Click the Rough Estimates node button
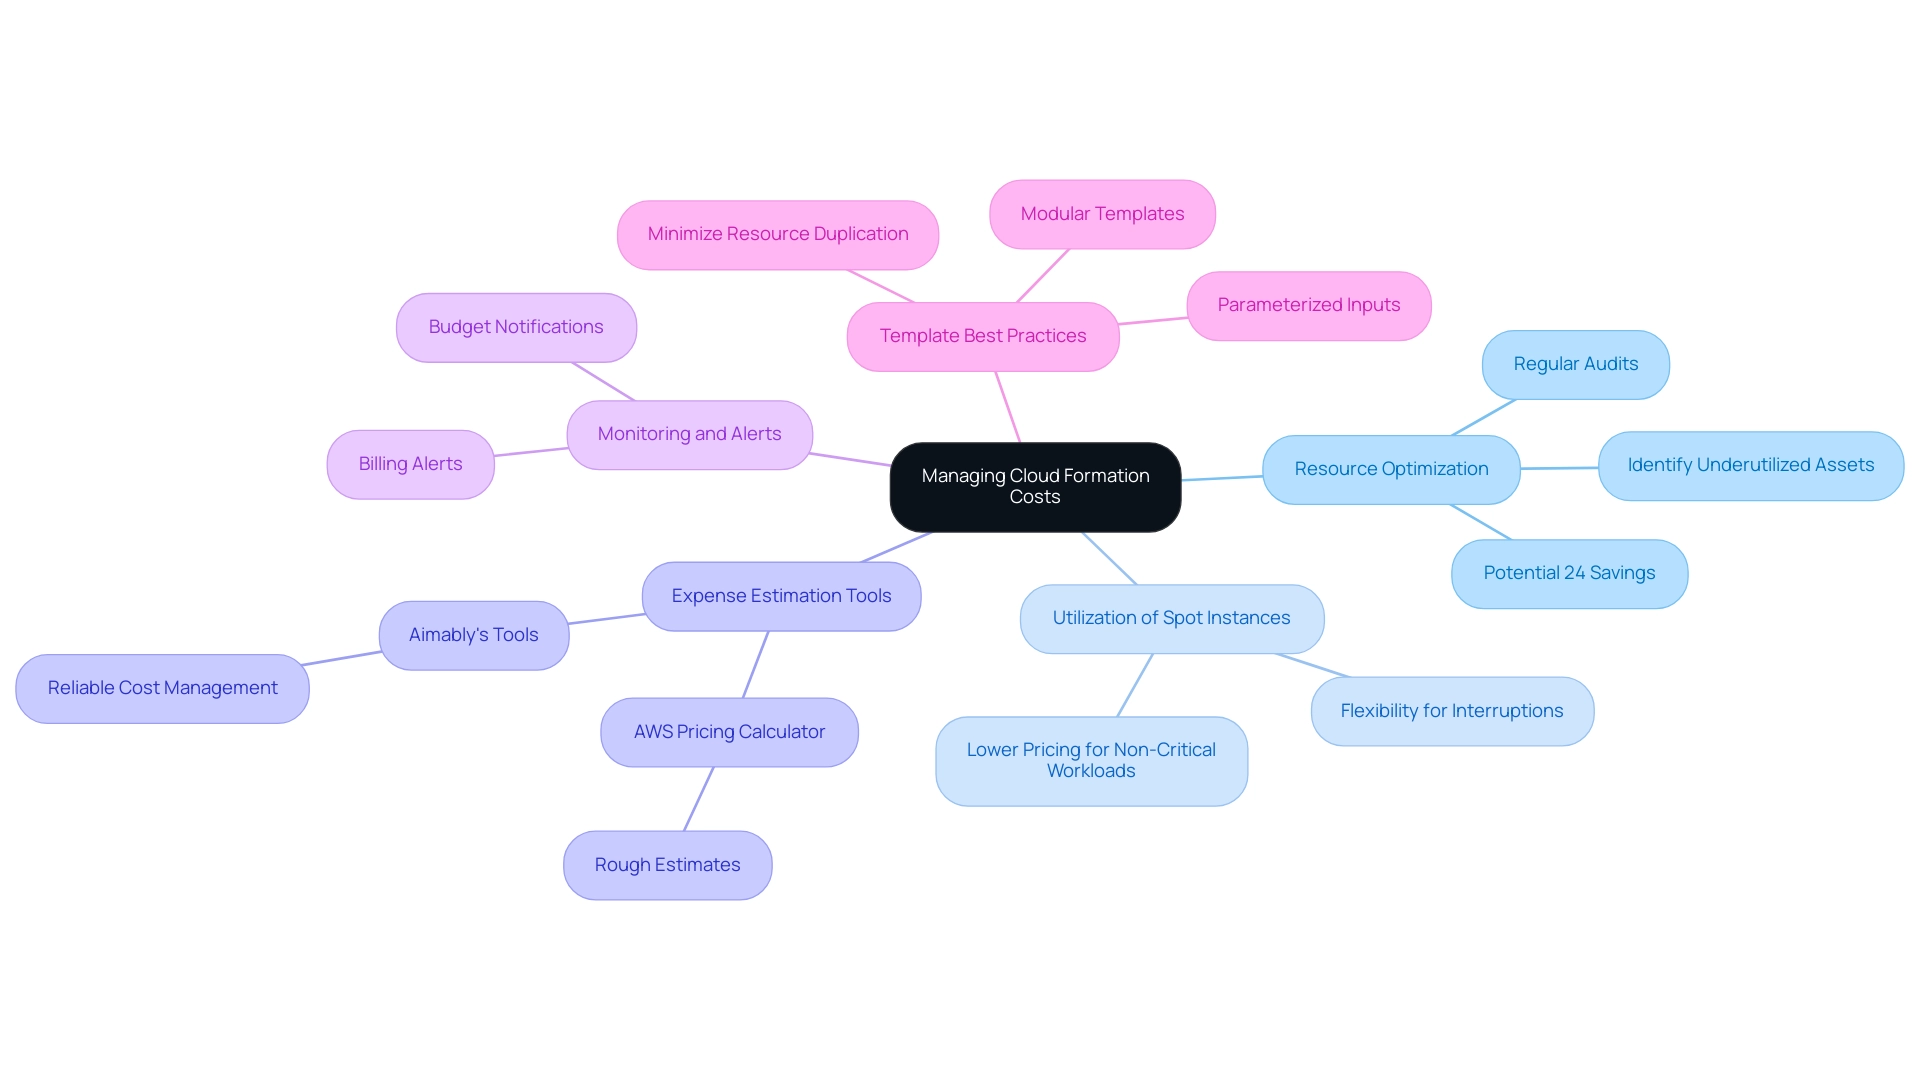 [x=665, y=864]
